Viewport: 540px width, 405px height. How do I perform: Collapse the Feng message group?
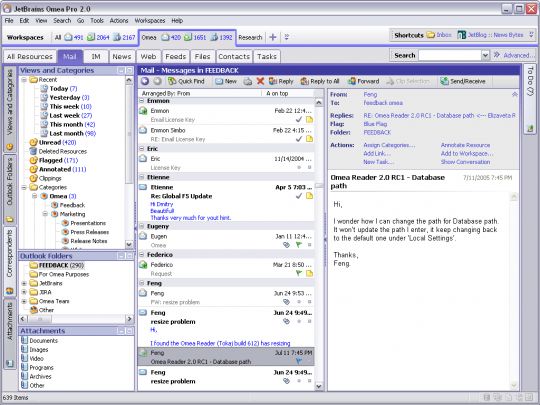pyautogui.click(x=142, y=283)
